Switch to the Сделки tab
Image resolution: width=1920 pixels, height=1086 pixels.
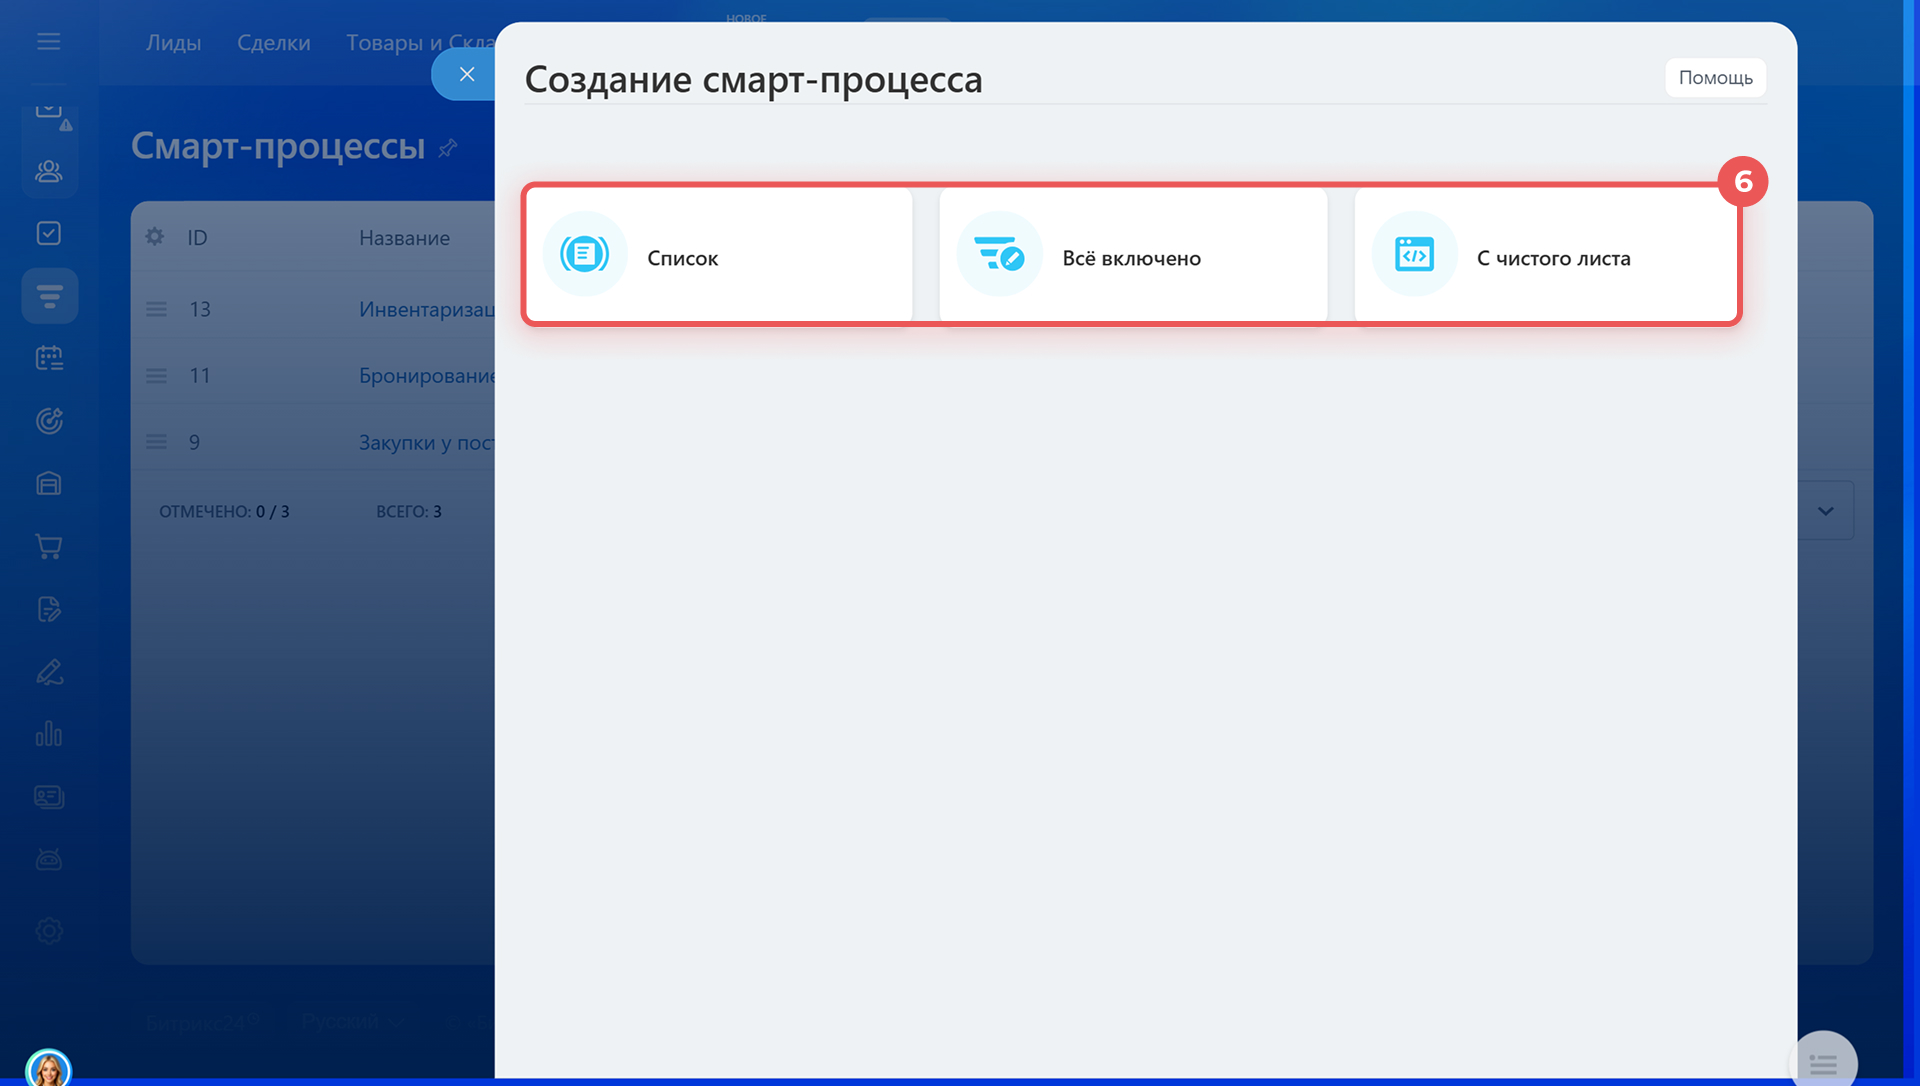(x=273, y=43)
